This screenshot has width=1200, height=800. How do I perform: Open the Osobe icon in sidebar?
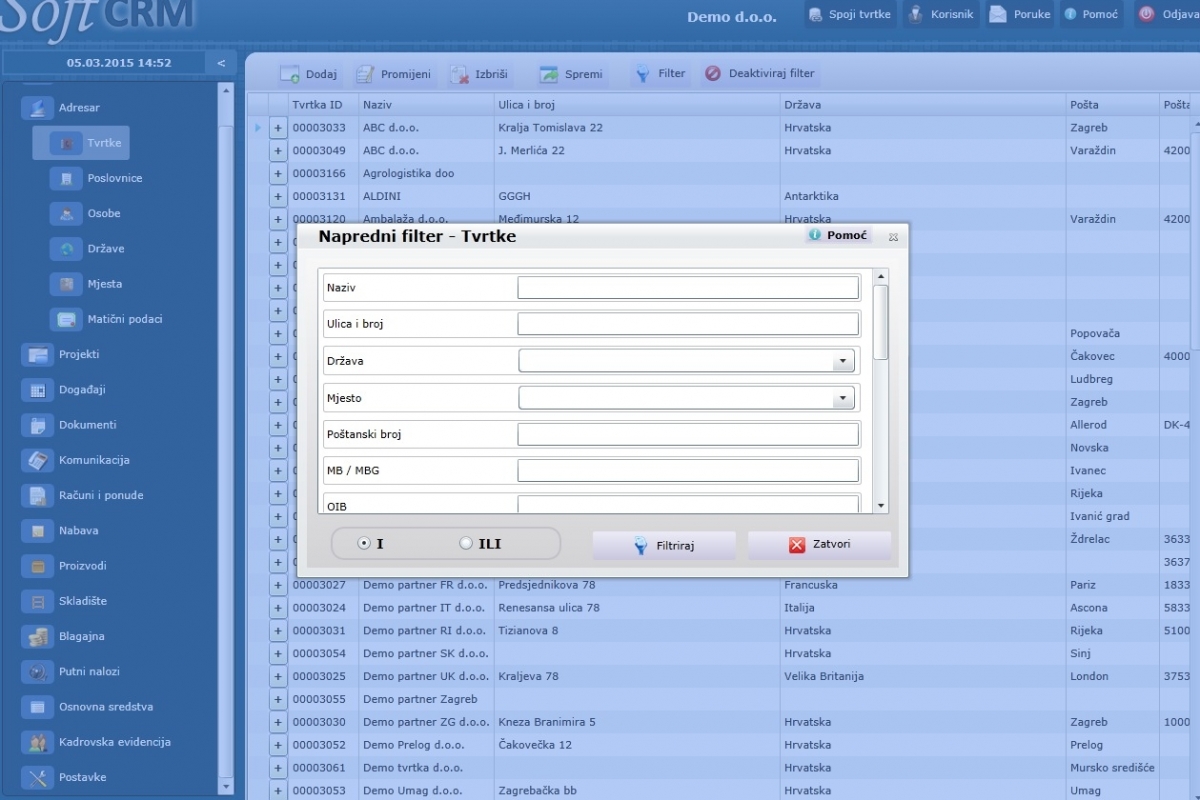coord(66,213)
